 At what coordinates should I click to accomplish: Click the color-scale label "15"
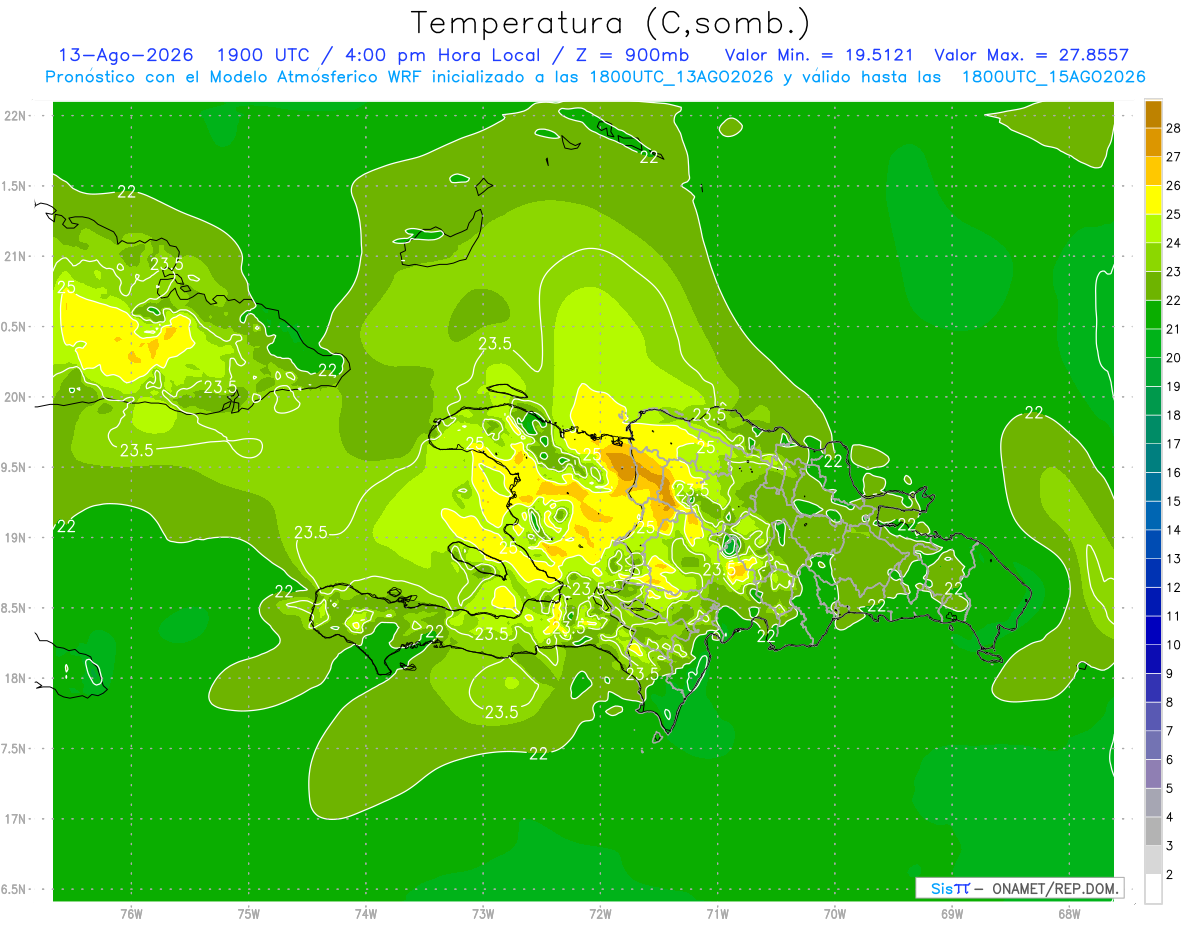point(1174,502)
